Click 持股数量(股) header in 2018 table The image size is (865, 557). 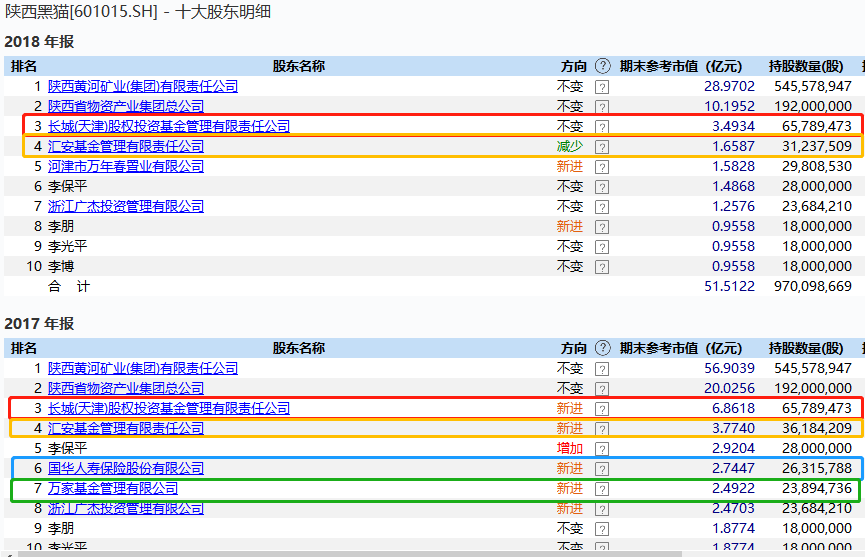(806, 66)
